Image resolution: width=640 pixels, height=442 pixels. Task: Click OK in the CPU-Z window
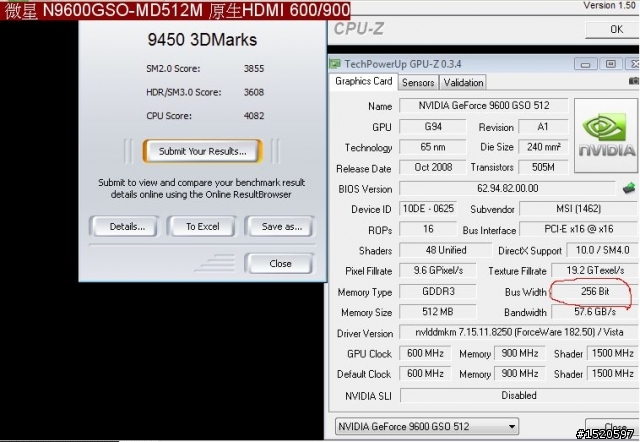613,29
